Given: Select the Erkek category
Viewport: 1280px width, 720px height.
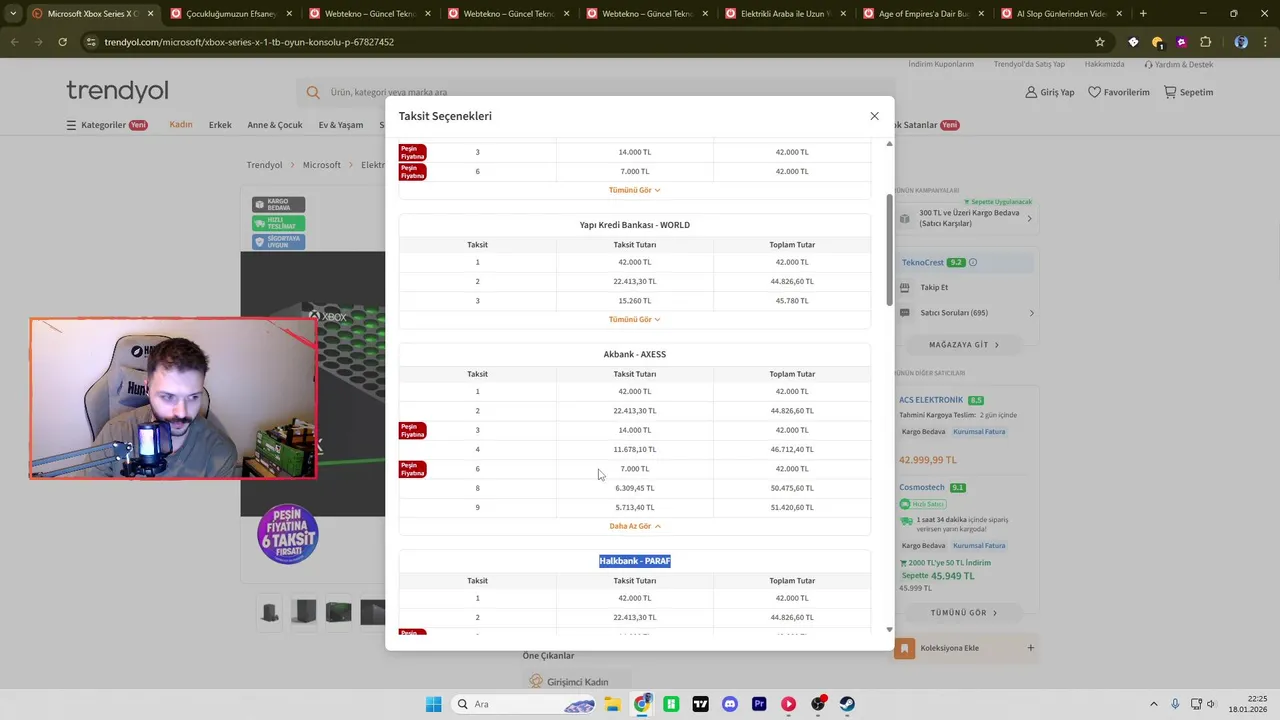Looking at the screenshot, I should [x=220, y=125].
